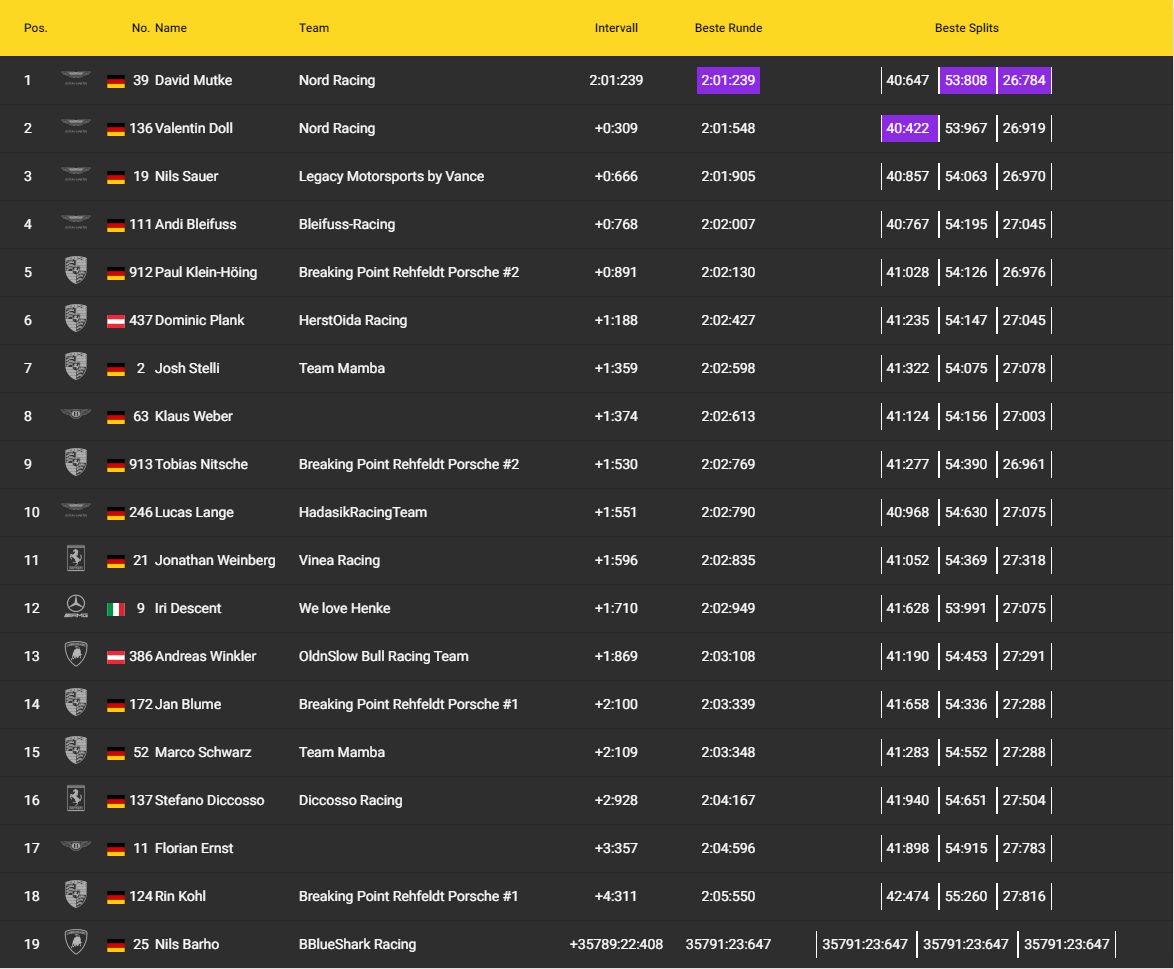The width and height of the screenshot is (1174, 969).
Task: Click the Ferrari logo beside Jonathan Weinberg
Action: click(76, 560)
